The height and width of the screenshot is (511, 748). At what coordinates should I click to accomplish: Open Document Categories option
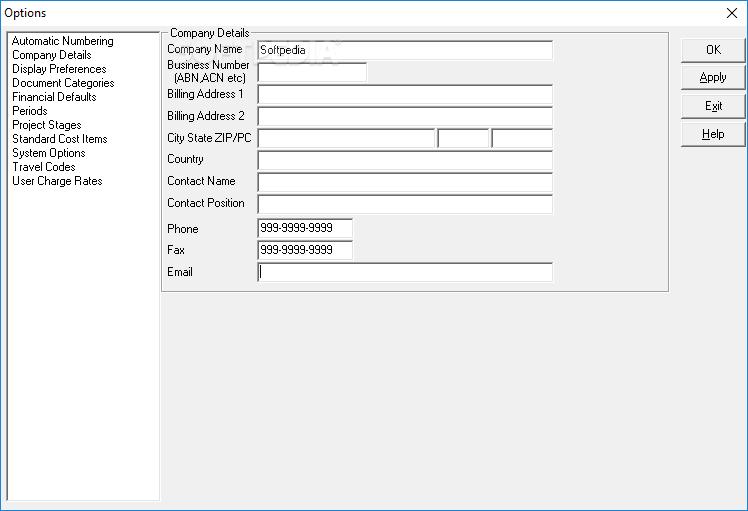pyautogui.click(x=63, y=83)
